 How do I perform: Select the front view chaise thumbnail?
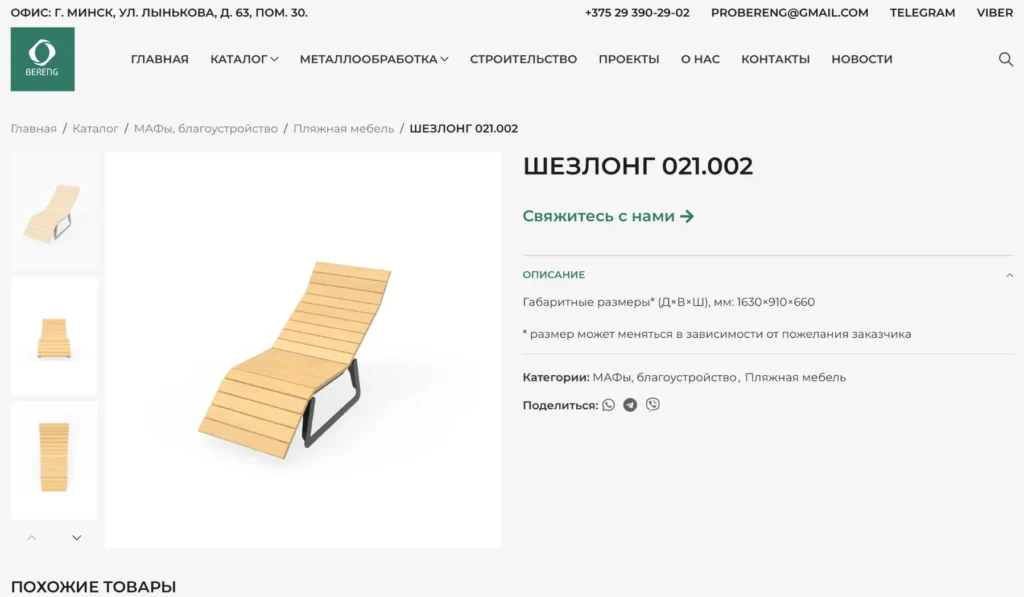(54, 336)
